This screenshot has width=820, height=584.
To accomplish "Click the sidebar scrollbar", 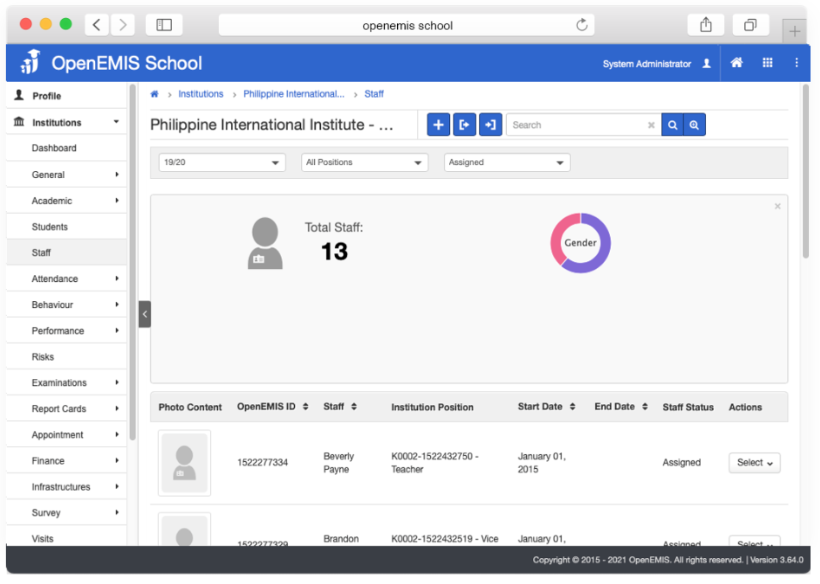I will coord(132,261).
